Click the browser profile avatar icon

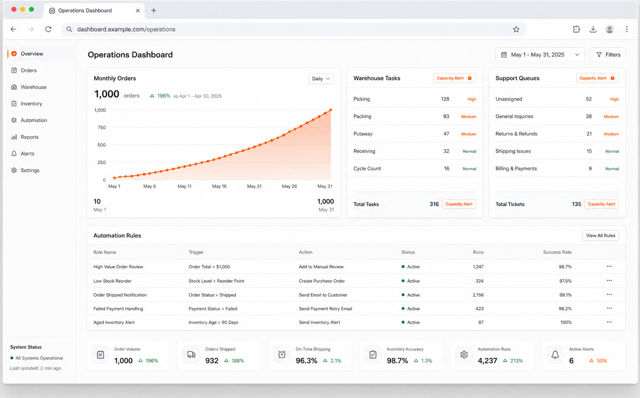[609, 29]
